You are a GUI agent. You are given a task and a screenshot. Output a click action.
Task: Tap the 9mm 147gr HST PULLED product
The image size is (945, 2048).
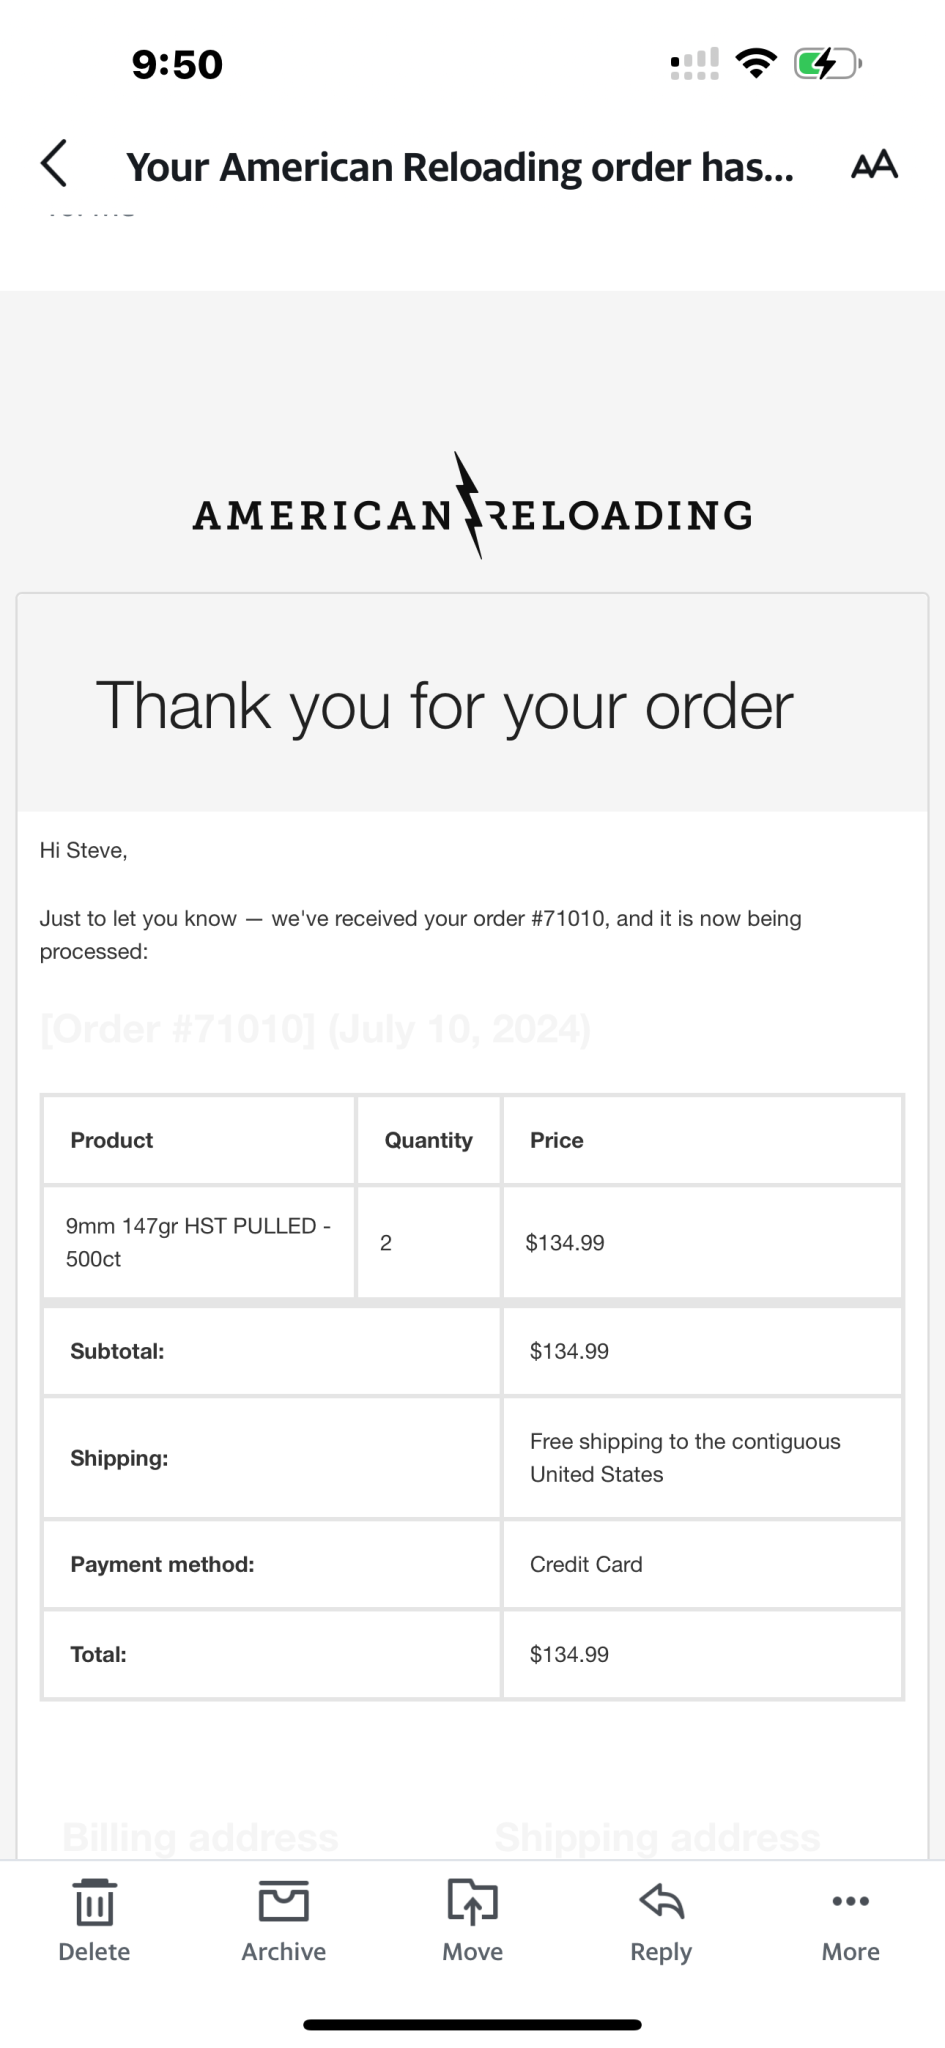pos(199,1242)
